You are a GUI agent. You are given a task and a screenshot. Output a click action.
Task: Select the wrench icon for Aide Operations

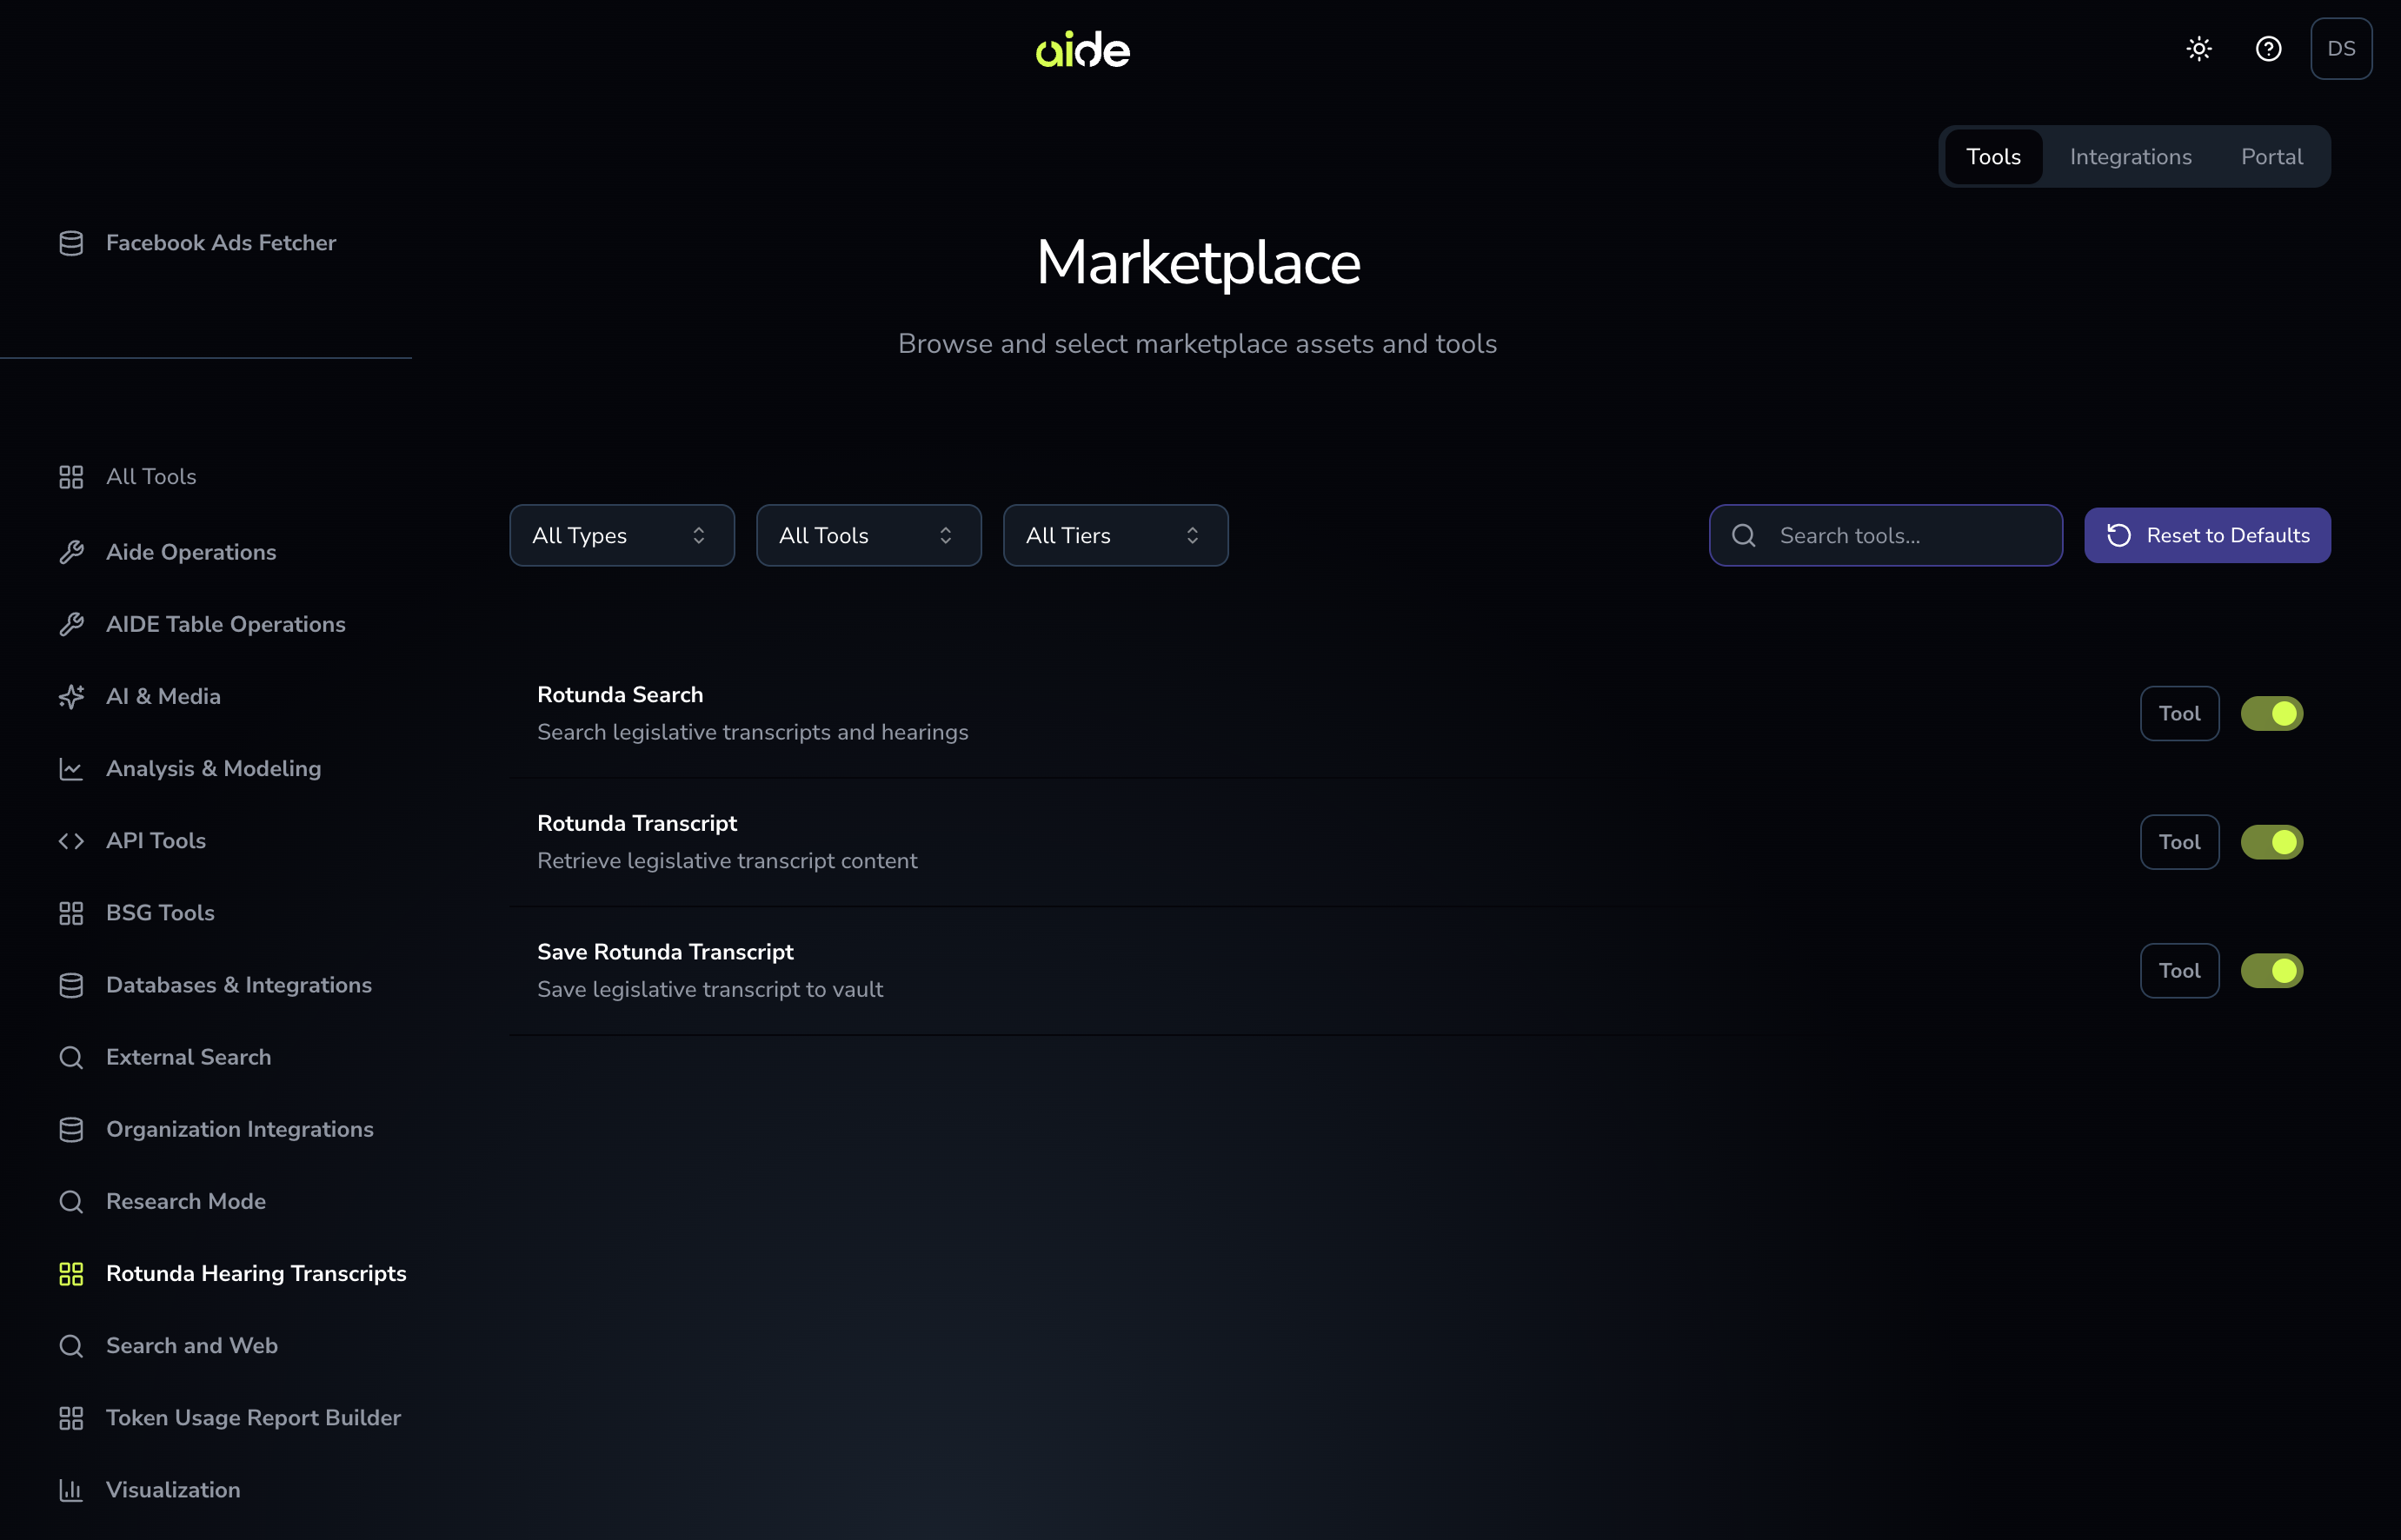(x=71, y=551)
